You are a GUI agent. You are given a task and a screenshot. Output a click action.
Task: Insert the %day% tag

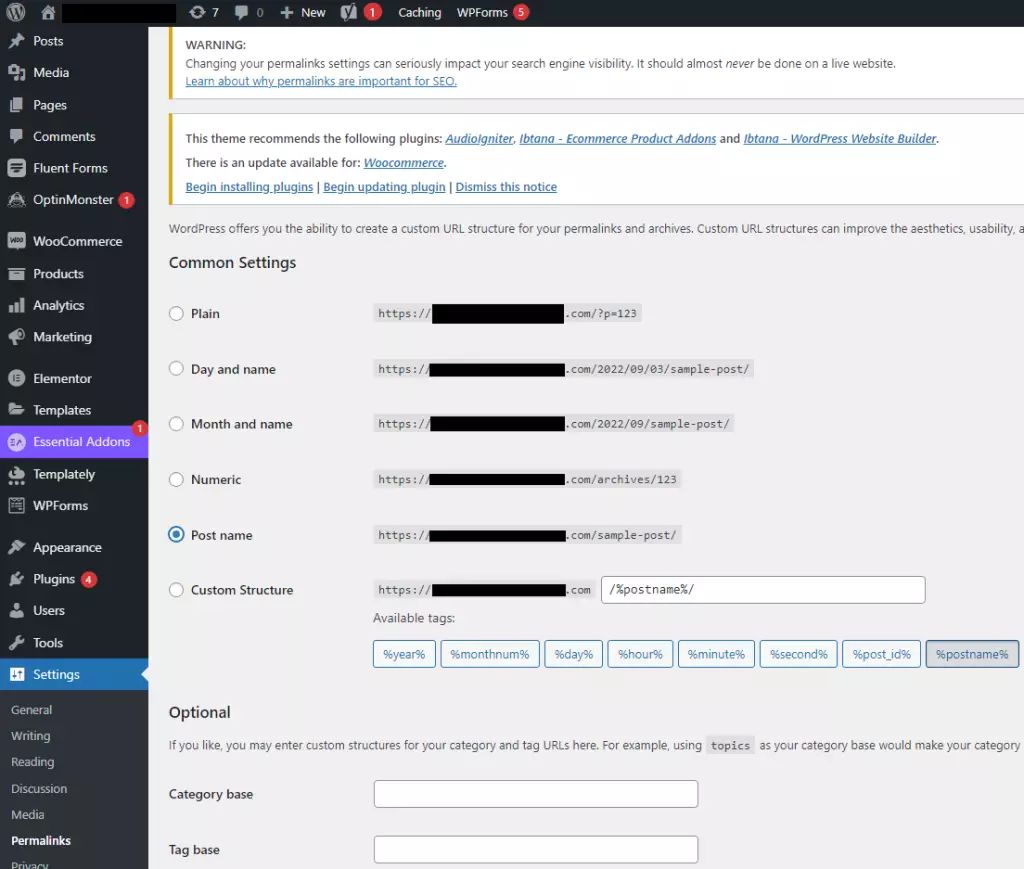[573, 654]
